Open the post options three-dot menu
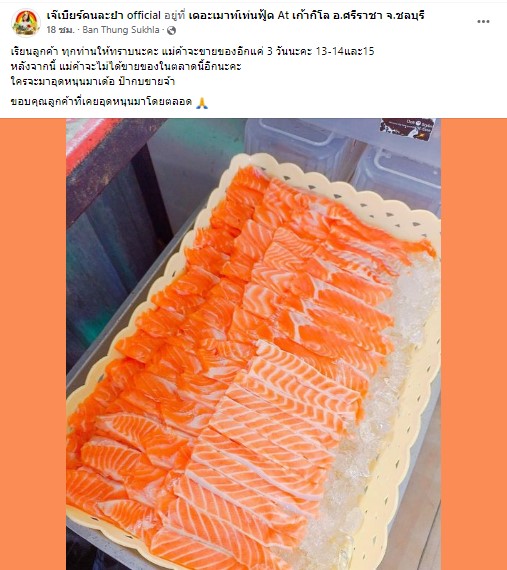 tap(483, 21)
